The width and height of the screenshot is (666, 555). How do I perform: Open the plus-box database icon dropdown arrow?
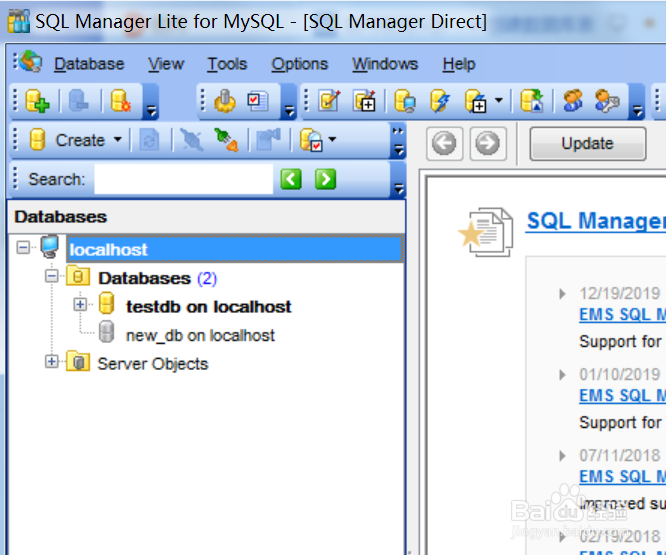tap(499, 101)
